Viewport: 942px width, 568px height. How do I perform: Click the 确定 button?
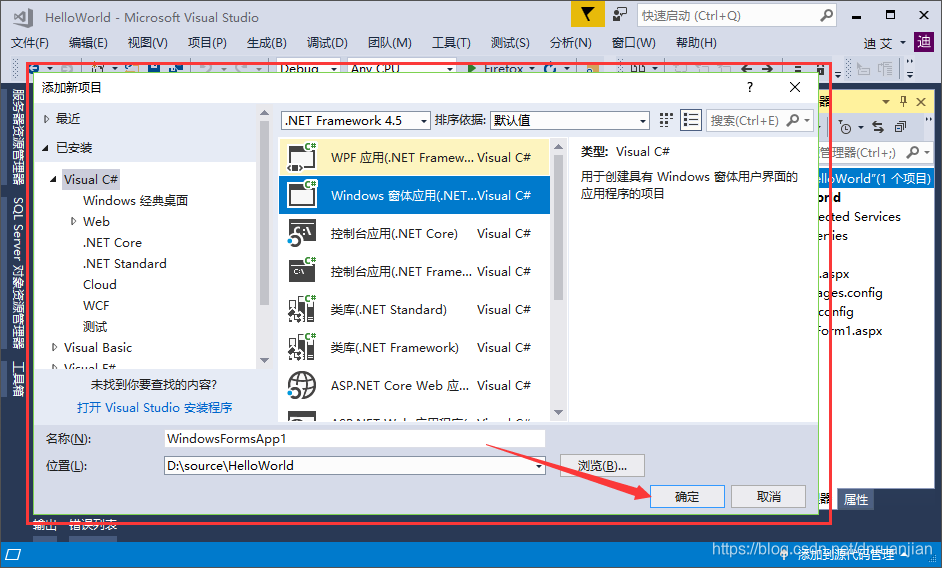687,496
